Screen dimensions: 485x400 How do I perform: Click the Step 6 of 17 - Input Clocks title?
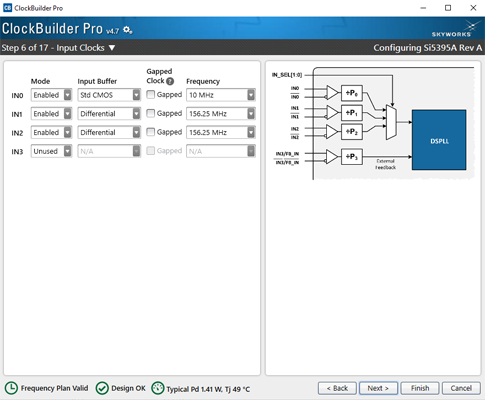pyautogui.click(x=53, y=48)
